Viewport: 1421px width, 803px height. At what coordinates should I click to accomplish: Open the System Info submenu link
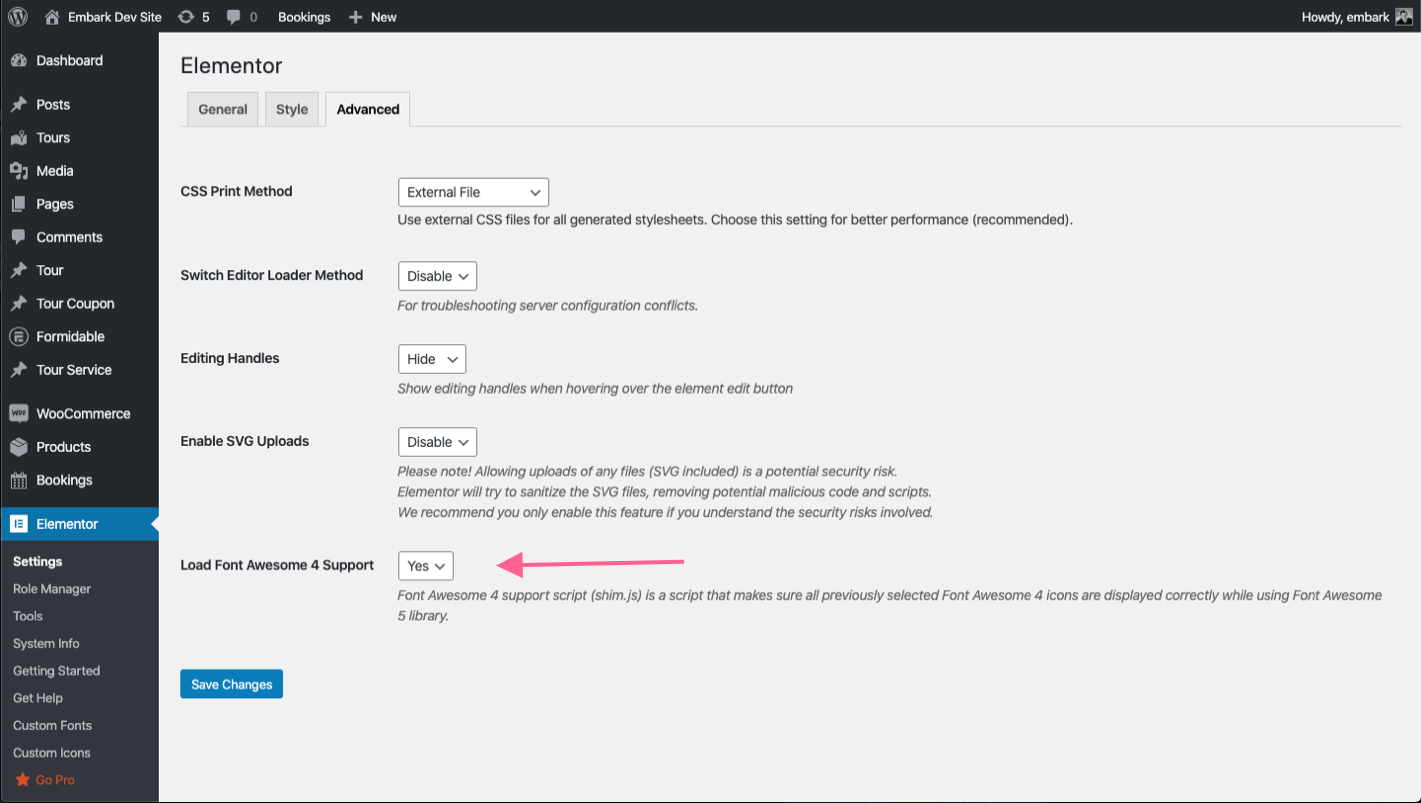[x=46, y=643]
